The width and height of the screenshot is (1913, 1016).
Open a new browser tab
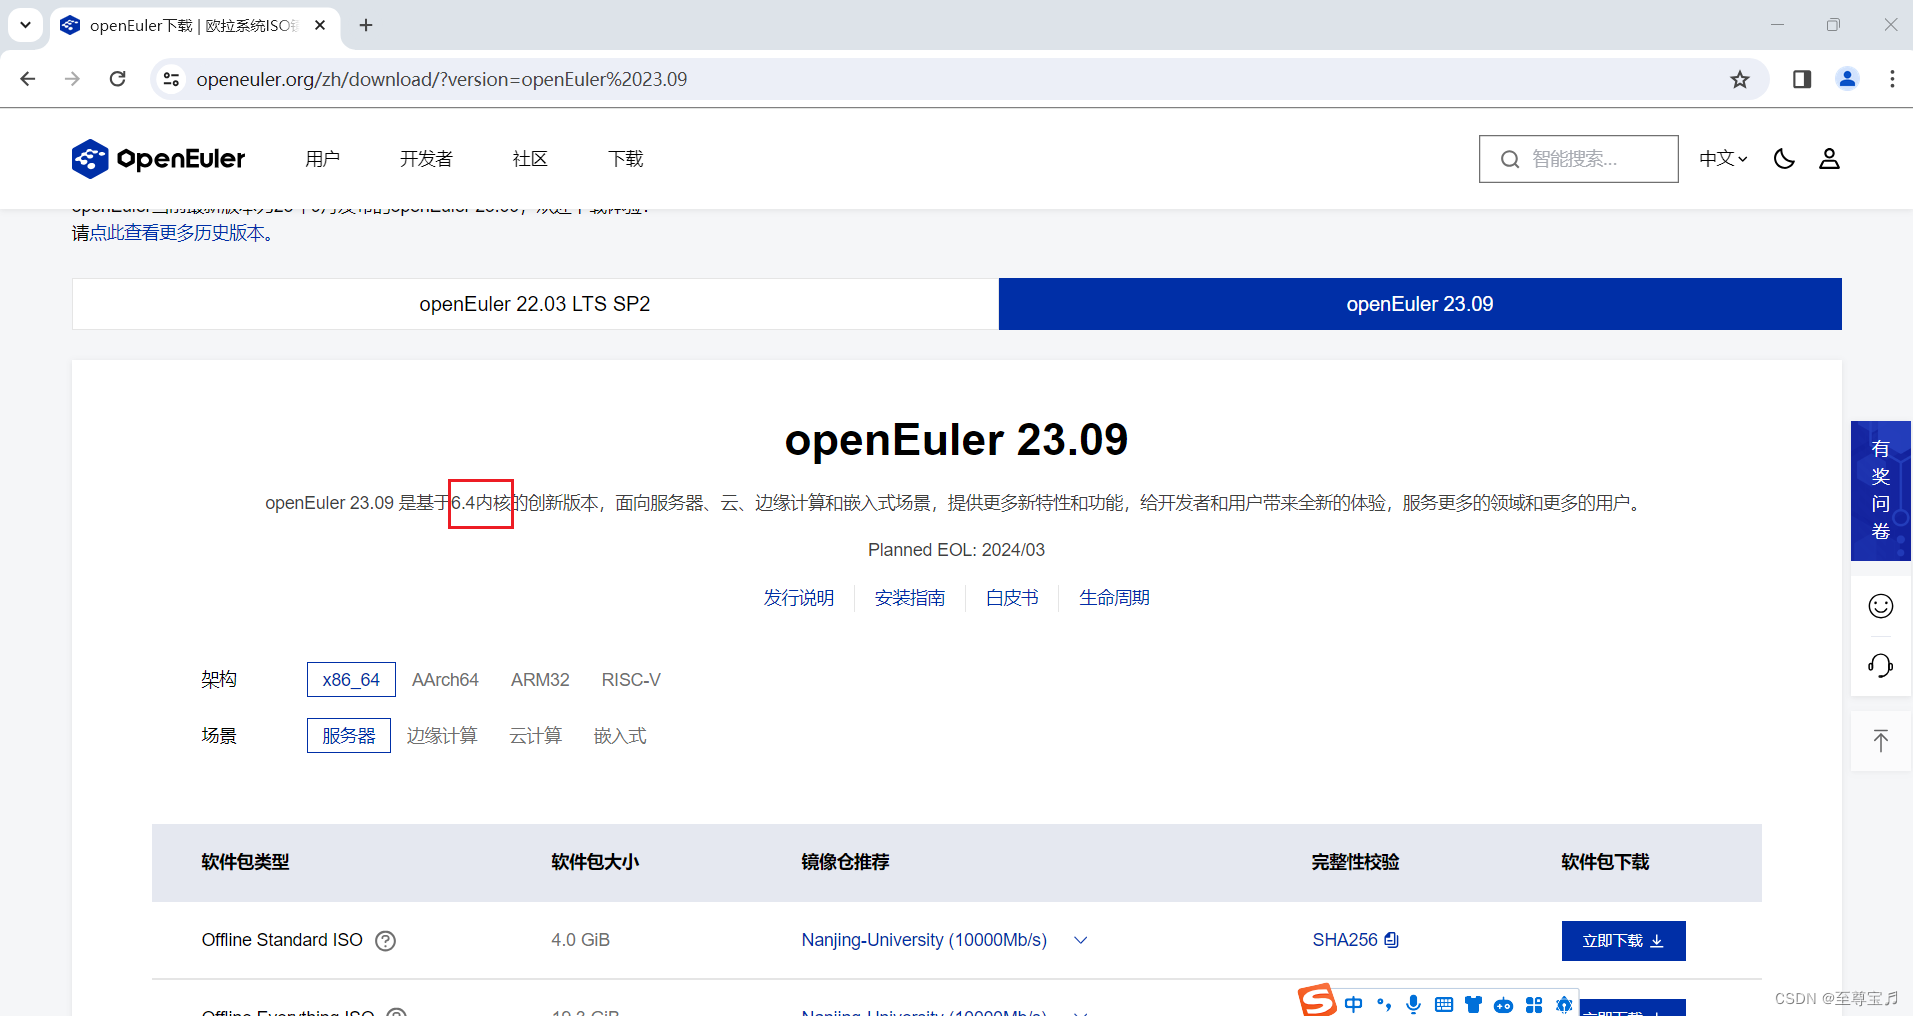(366, 25)
